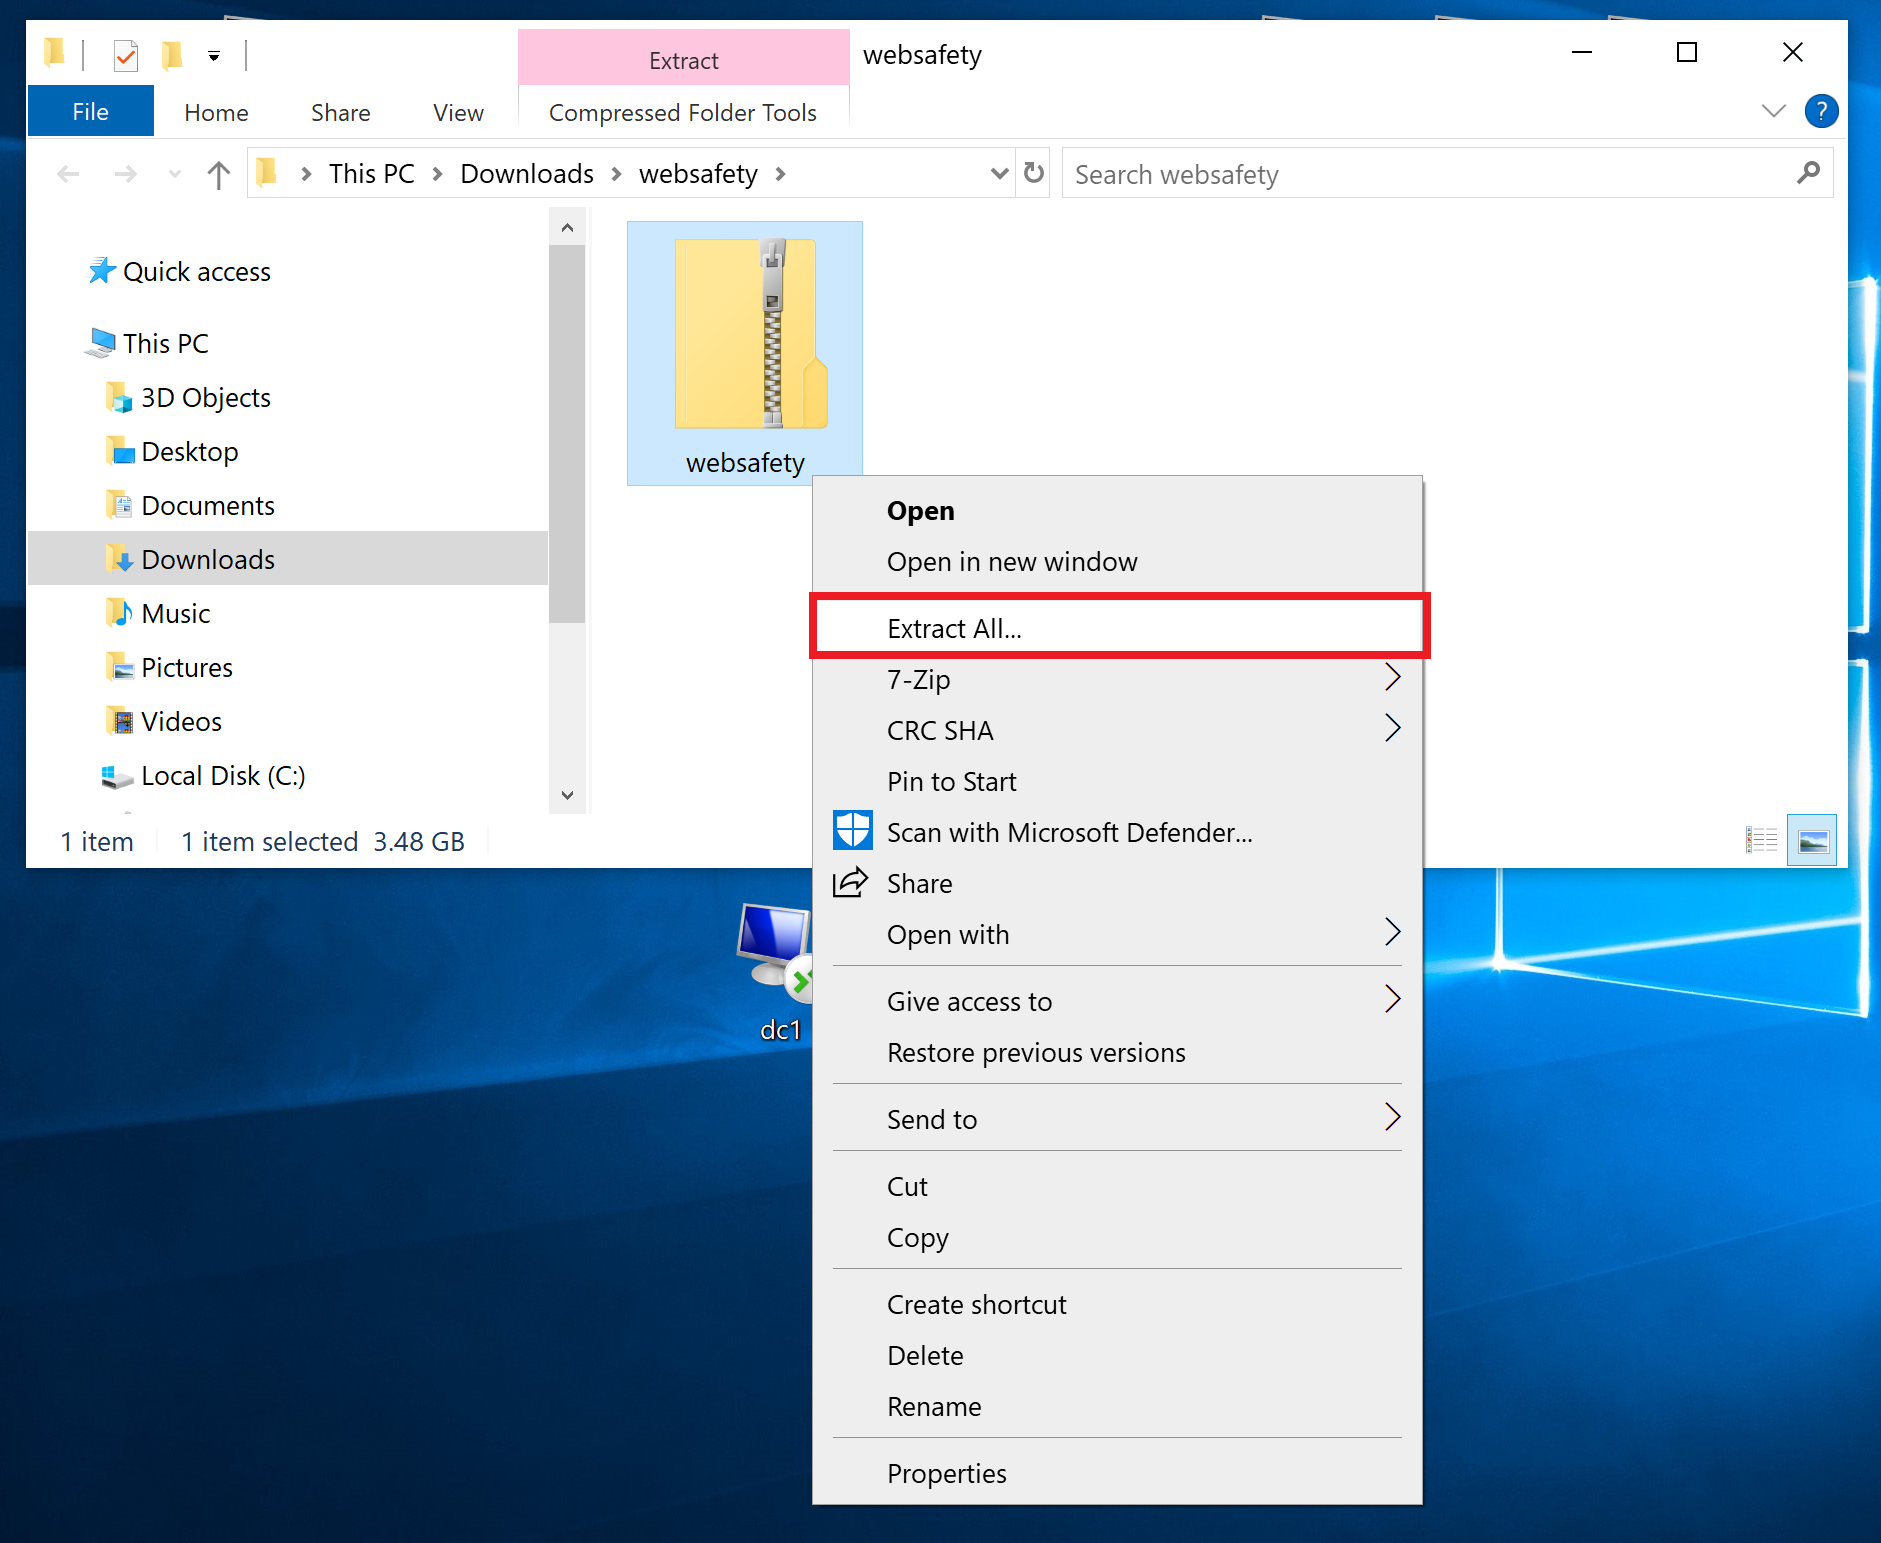This screenshot has height=1543, width=1881.
Task: Go up one folder level
Action: pyautogui.click(x=218, y=174)
